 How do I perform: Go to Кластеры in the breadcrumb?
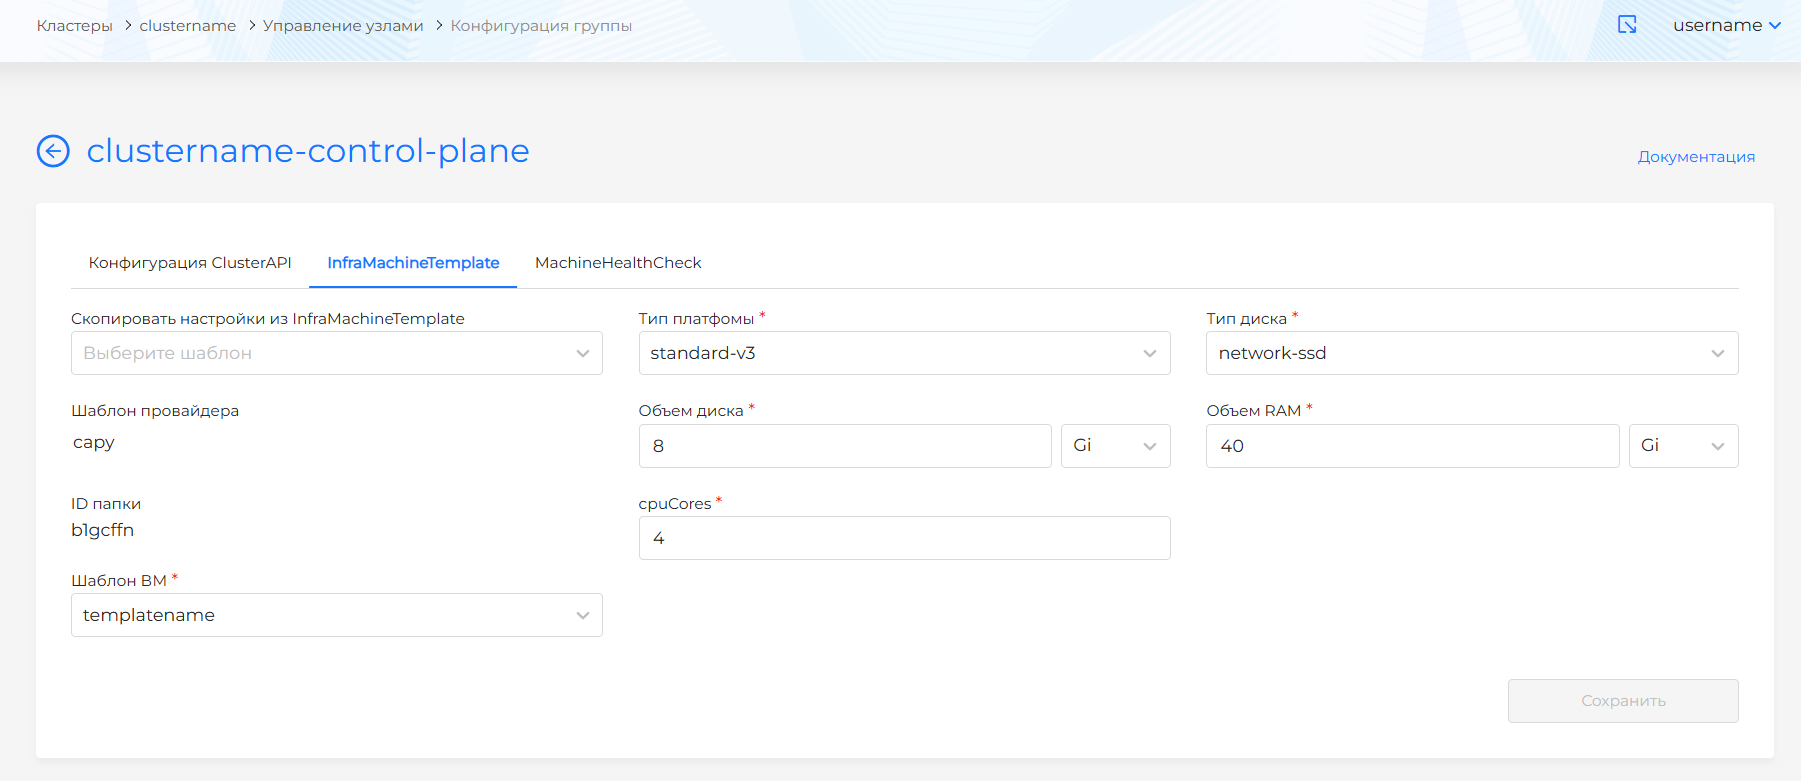(x=75, y=26)
